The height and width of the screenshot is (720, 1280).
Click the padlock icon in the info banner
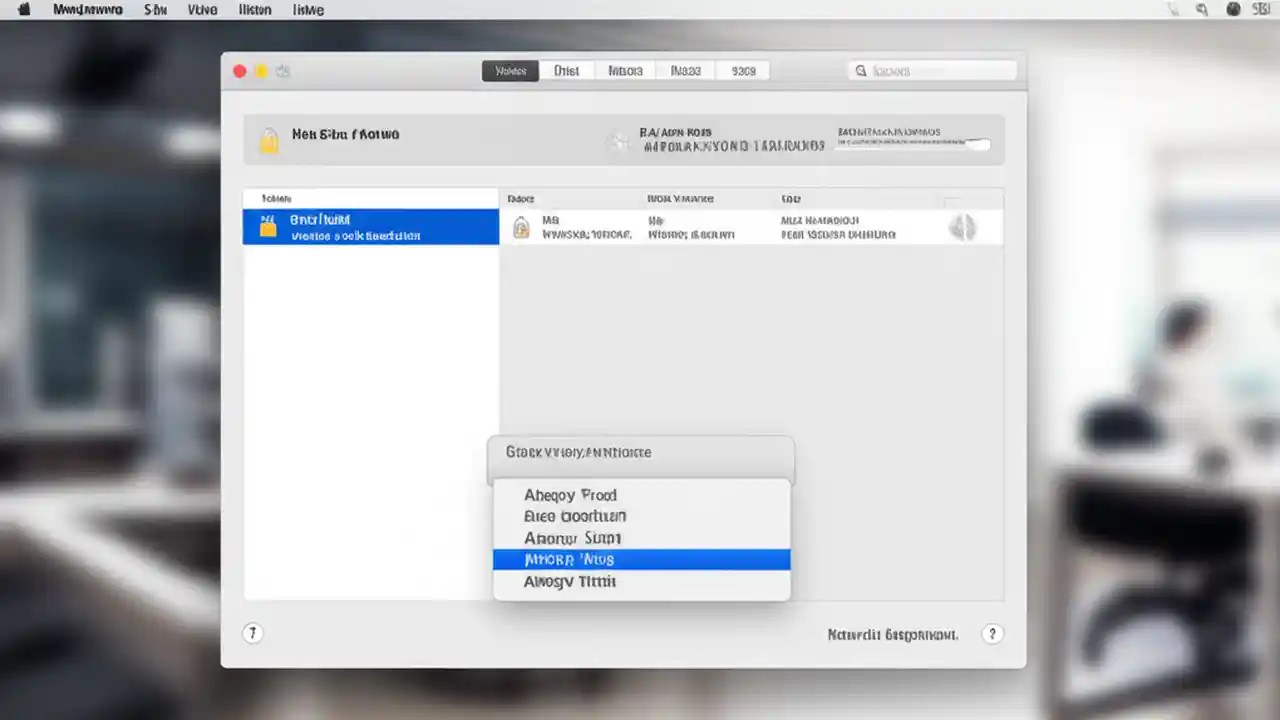pyautogui.click(x=268, y=140)
